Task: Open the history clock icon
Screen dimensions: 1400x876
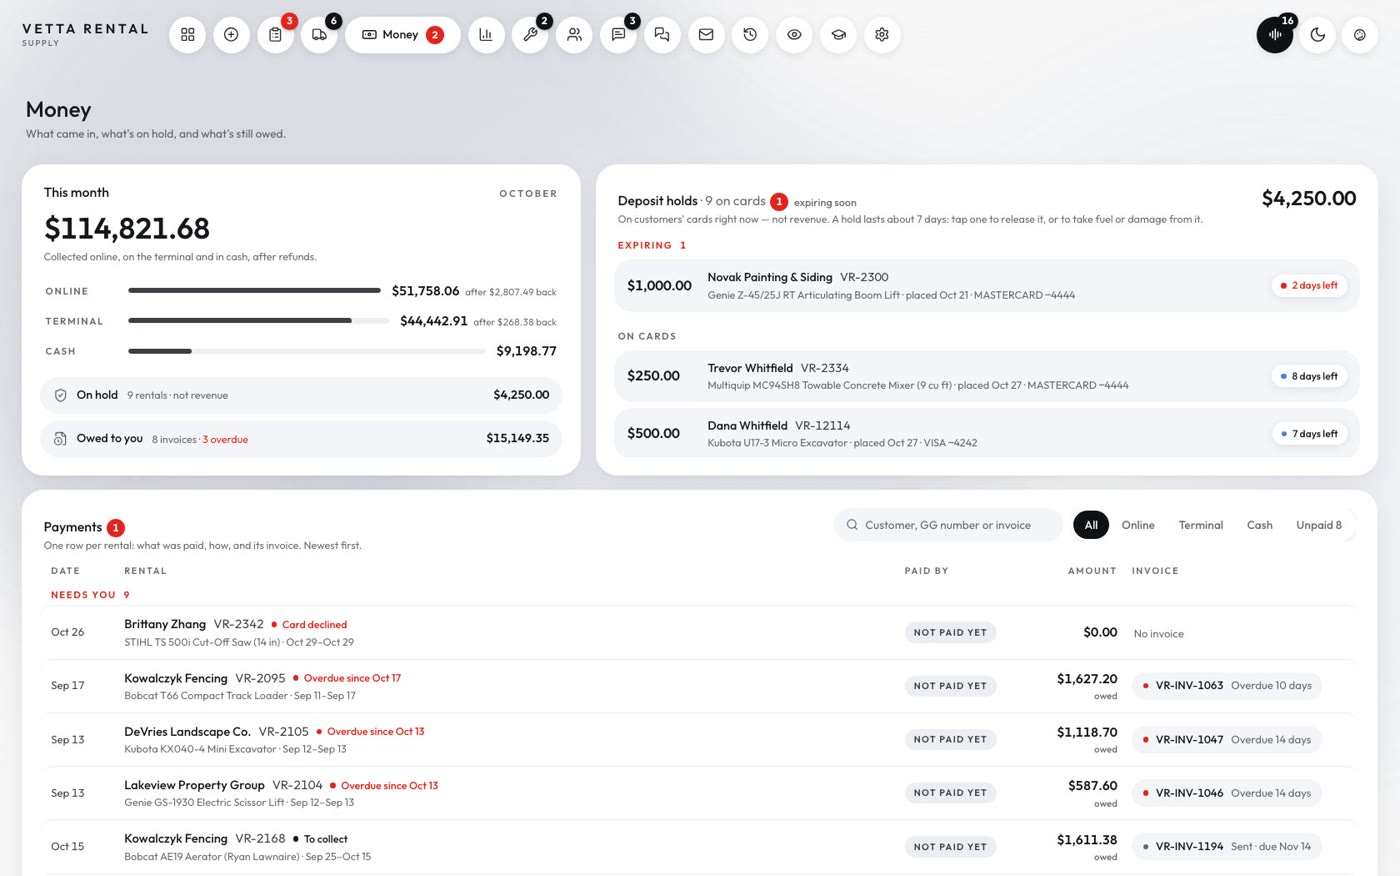Action: click(x=750, y=35)
